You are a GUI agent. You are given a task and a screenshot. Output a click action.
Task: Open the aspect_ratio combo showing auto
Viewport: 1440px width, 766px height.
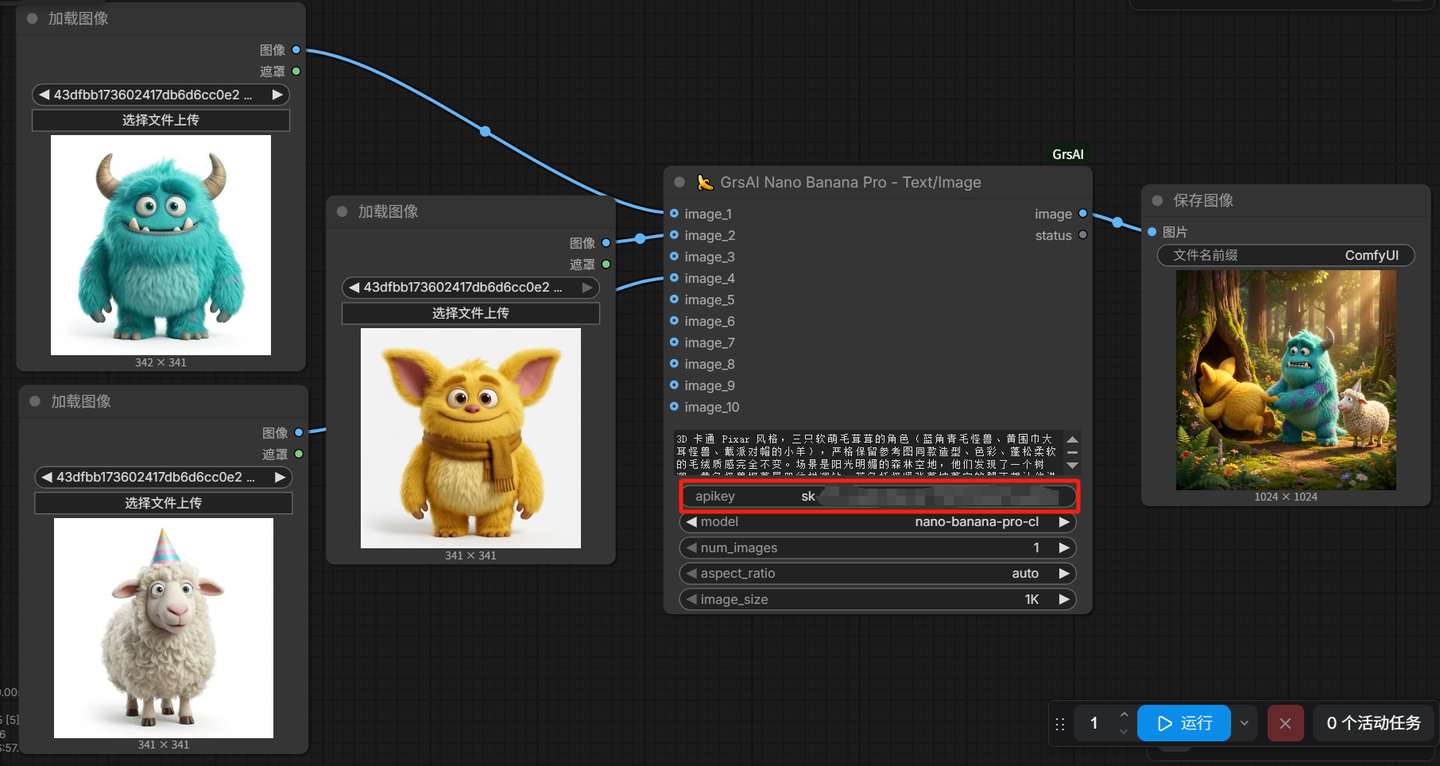pyautogui.click(x=878, y=574)
